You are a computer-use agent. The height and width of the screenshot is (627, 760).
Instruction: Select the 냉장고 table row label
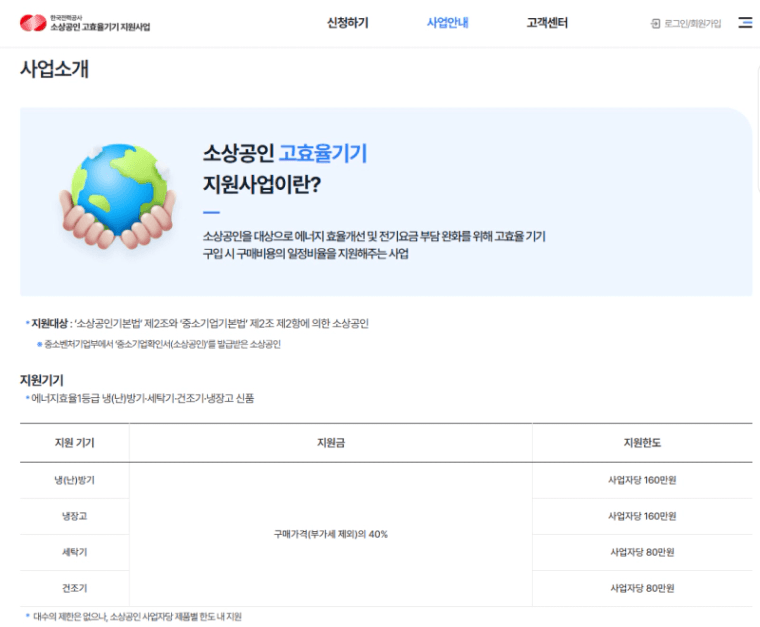click(x=75, y=516)
